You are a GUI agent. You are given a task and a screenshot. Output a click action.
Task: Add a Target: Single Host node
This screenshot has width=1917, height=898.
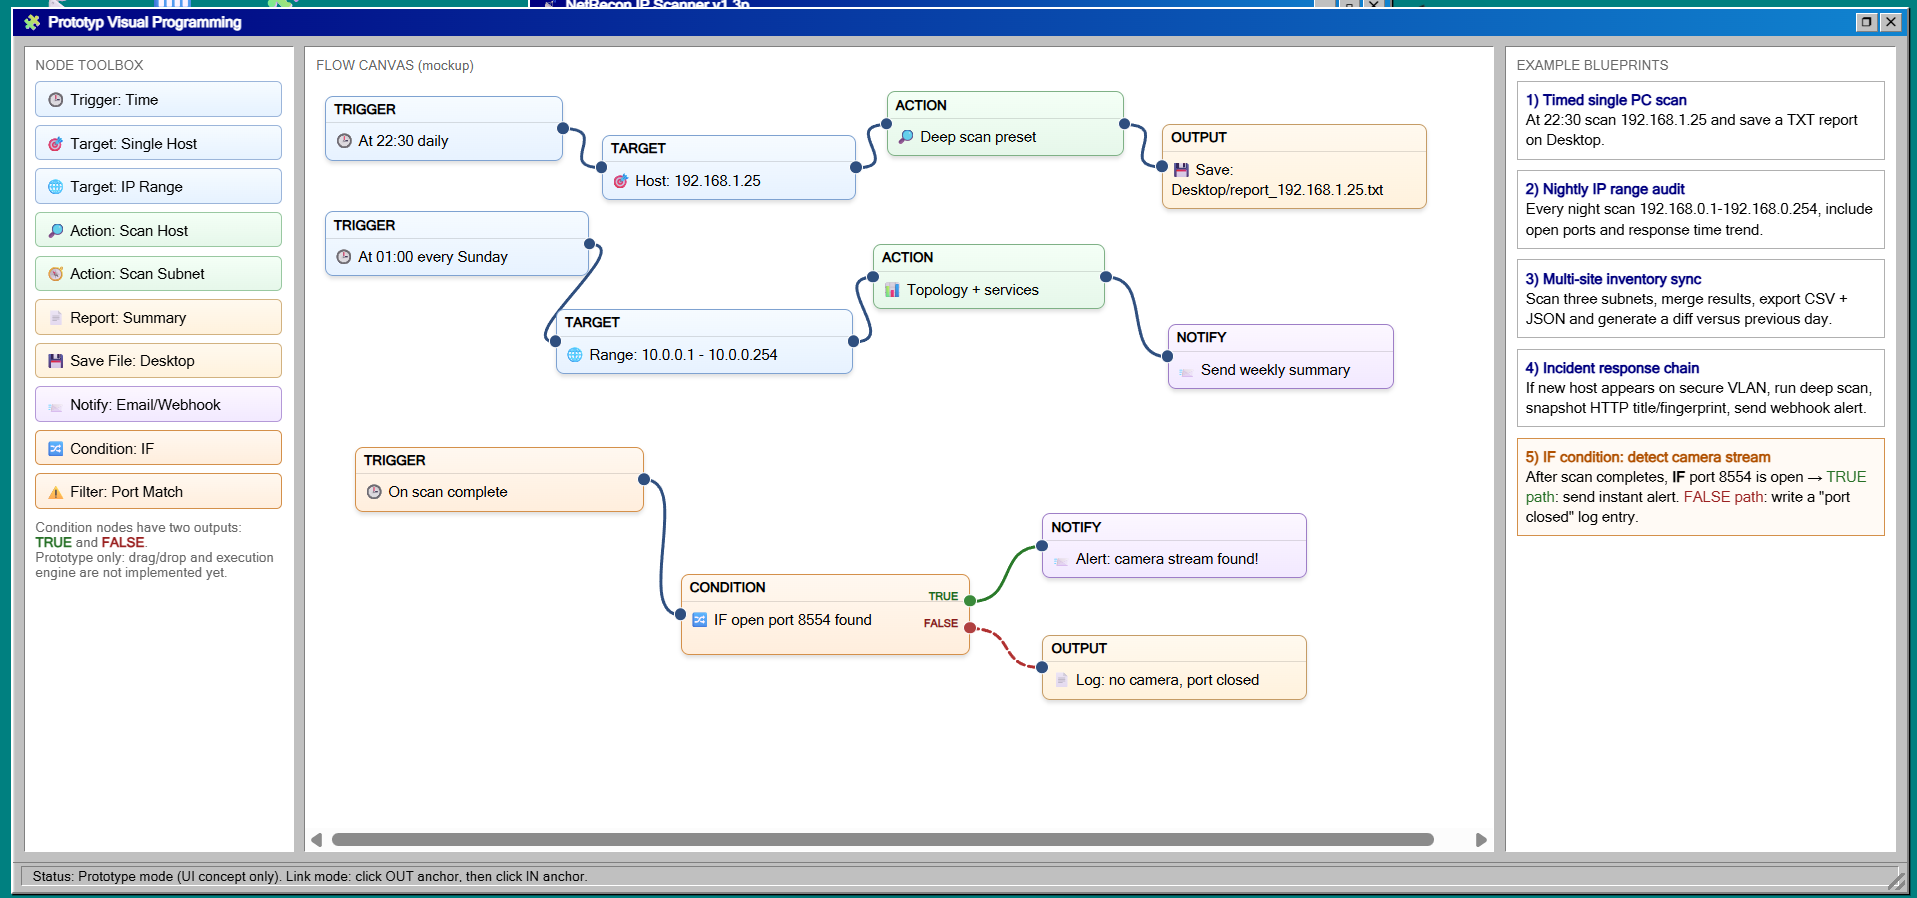click(158, 144)
